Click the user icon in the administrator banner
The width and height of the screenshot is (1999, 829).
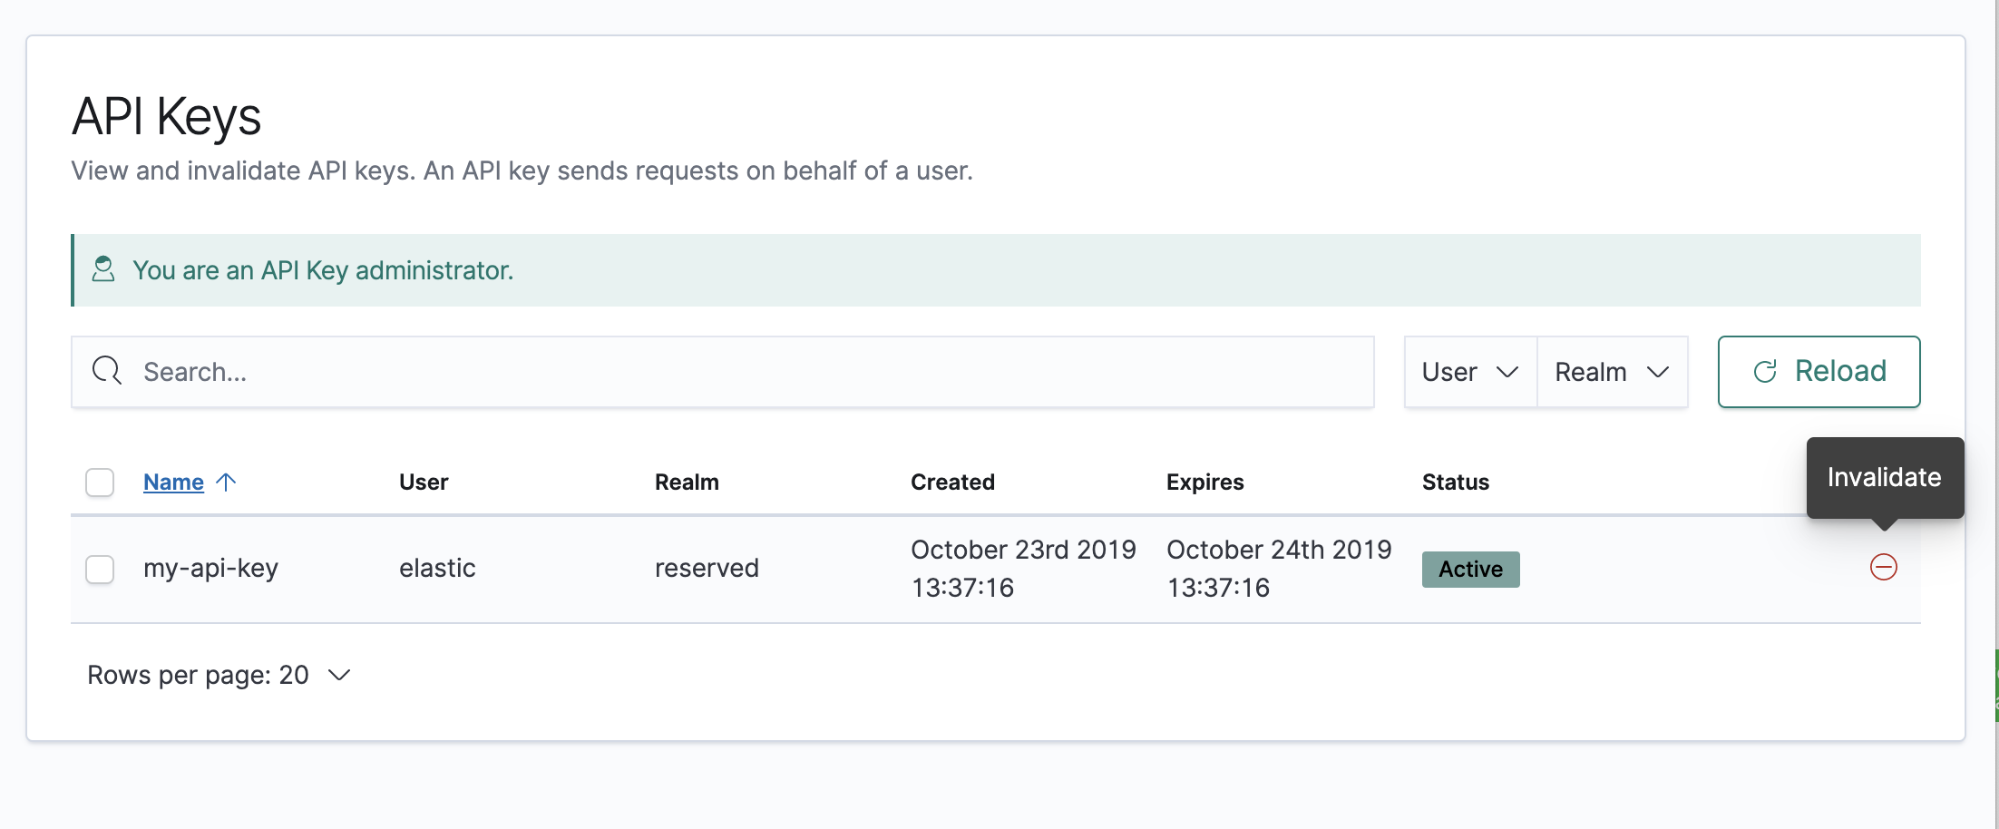(x=103, y=268)
